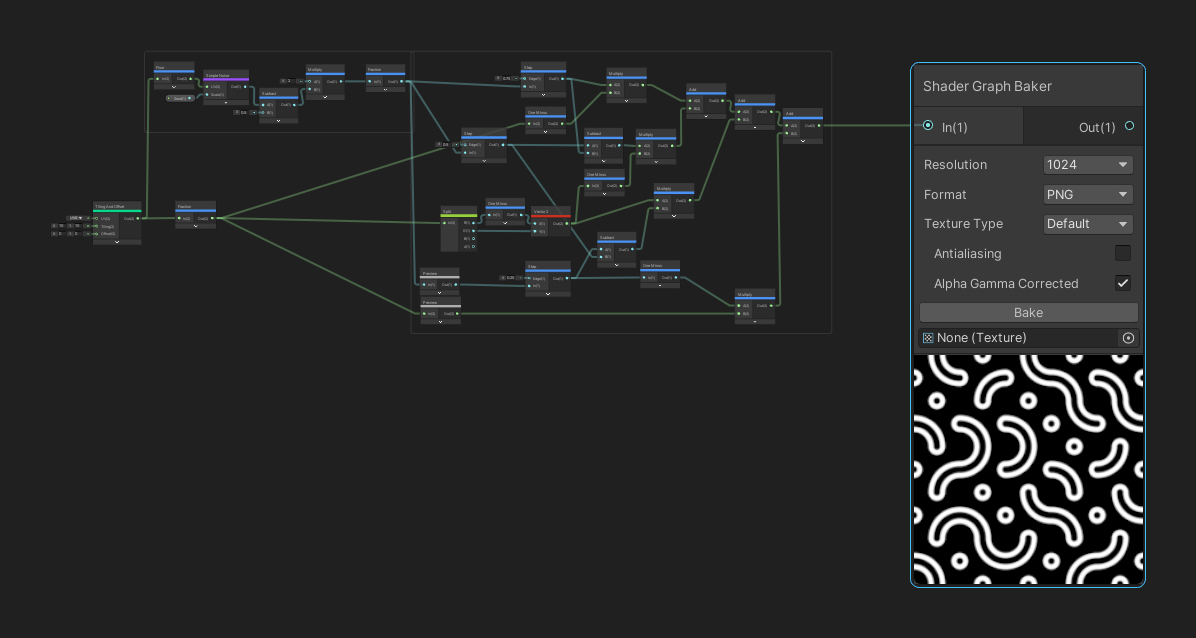Click the Floor node's In(2) input port

[x=158, y=78]
